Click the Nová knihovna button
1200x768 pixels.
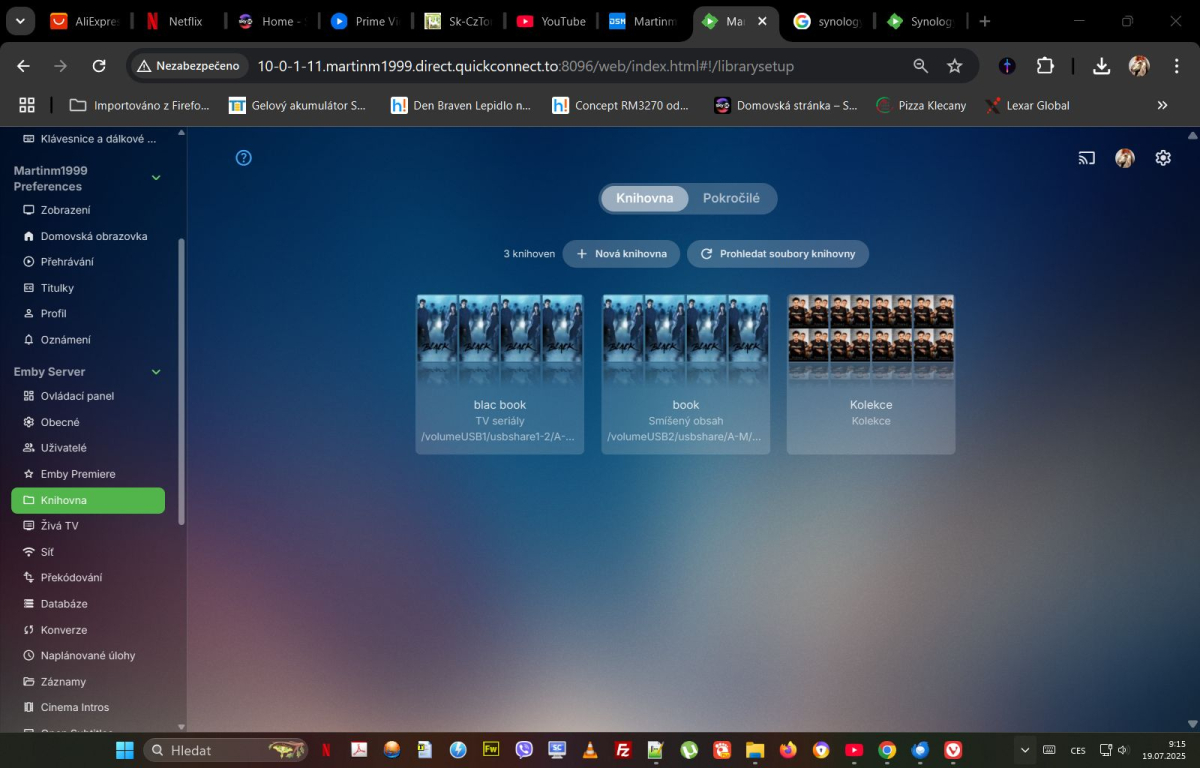coord(621,253)
